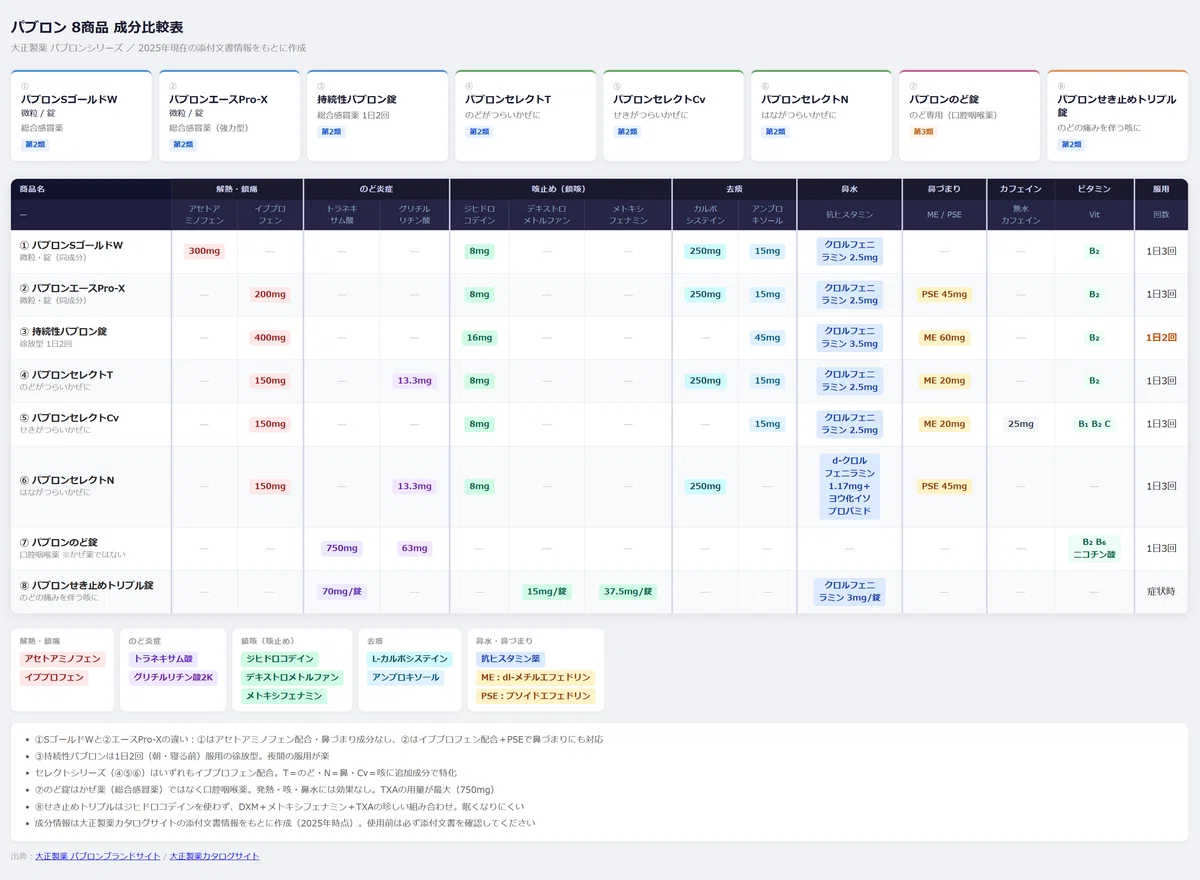The width and height of the screenshot is (1200, 880).
Task: Click the クロルフェニラミン 3mg/錠 cell
Action: coord(849,591)
